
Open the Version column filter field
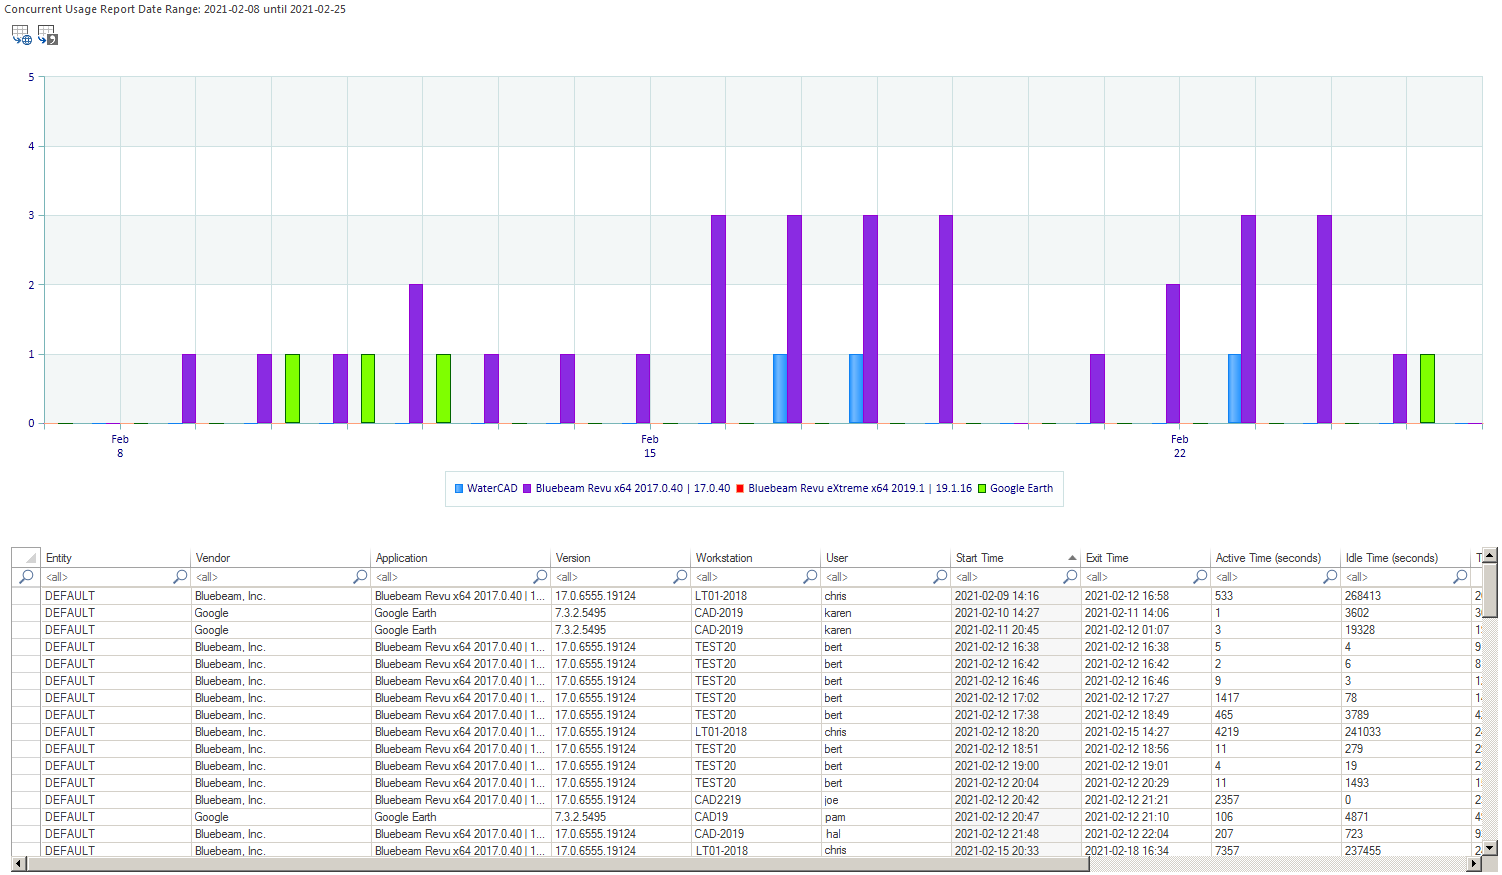coord(610,577)
